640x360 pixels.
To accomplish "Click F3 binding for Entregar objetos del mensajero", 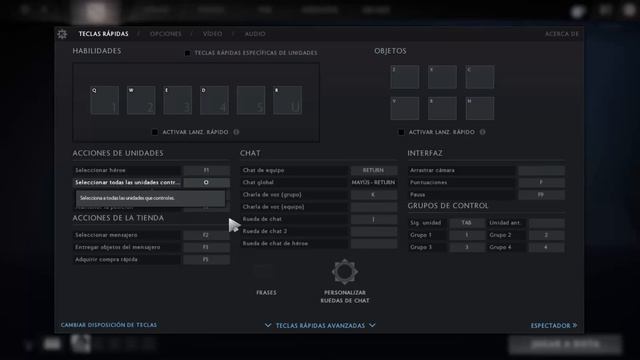I will click(x=206, y=247).
